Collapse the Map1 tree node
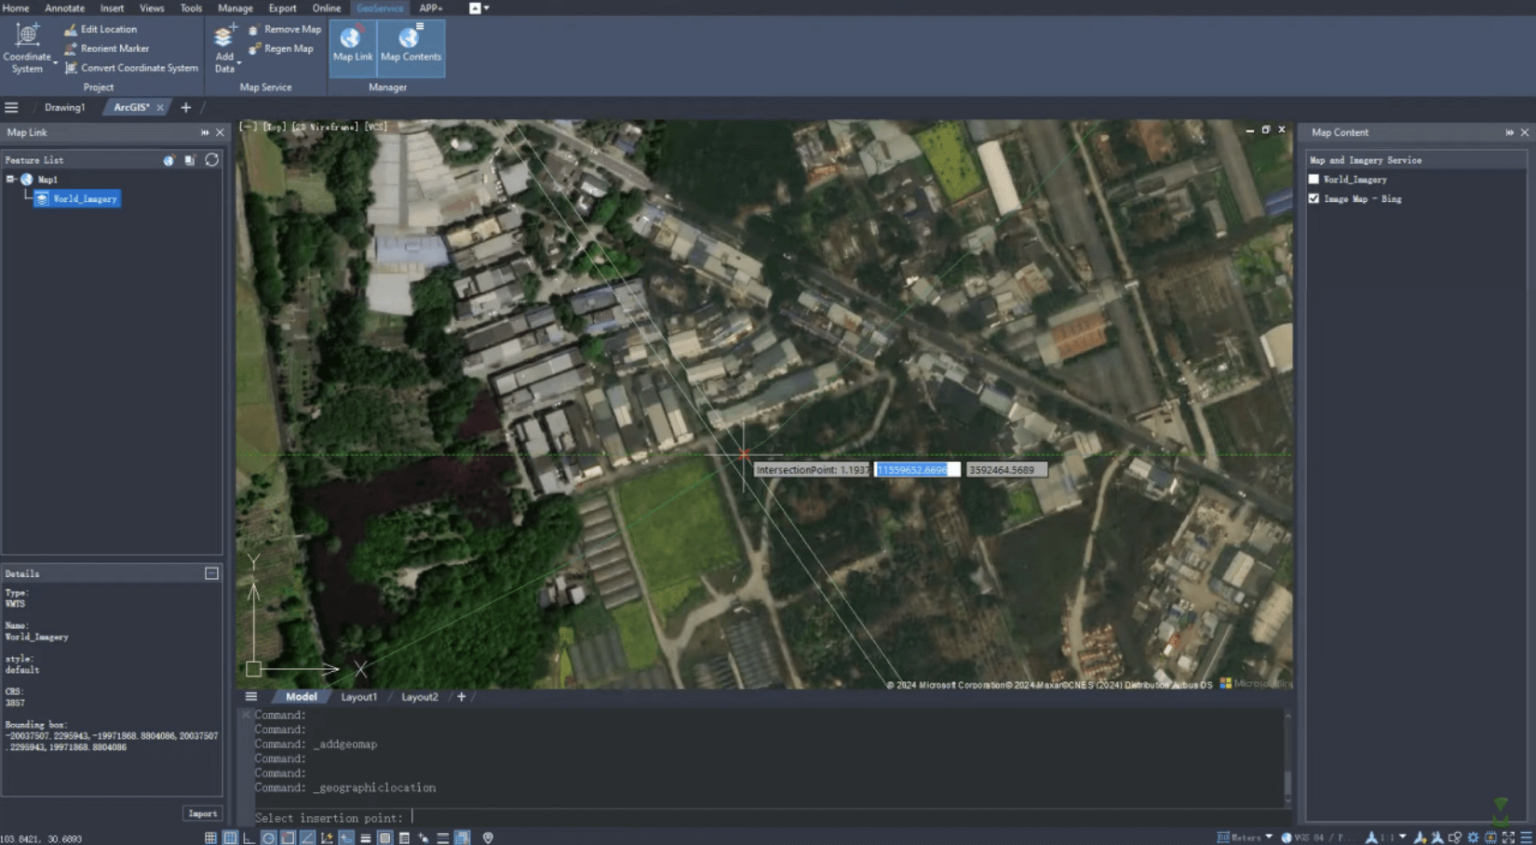Screen dimensions: 1536x845 (x=10, y=179)
